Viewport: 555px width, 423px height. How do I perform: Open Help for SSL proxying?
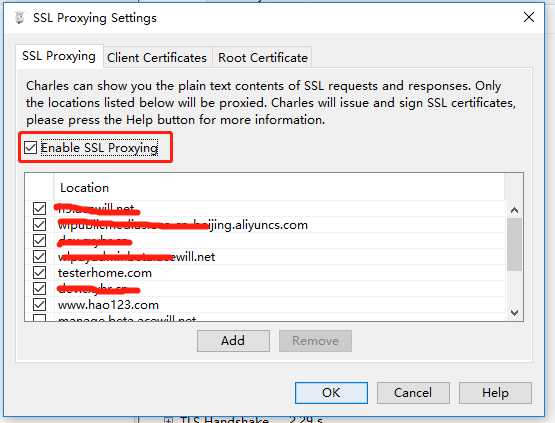[496, 393]
